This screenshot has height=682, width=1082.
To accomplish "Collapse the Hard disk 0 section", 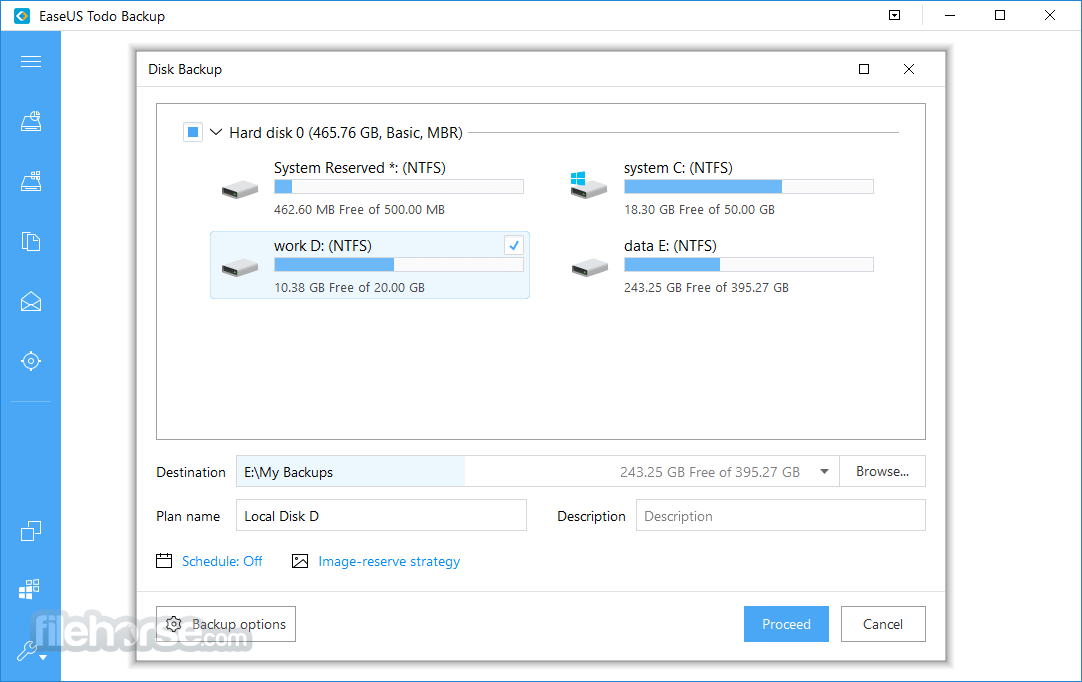I will (x=216, y=131).
